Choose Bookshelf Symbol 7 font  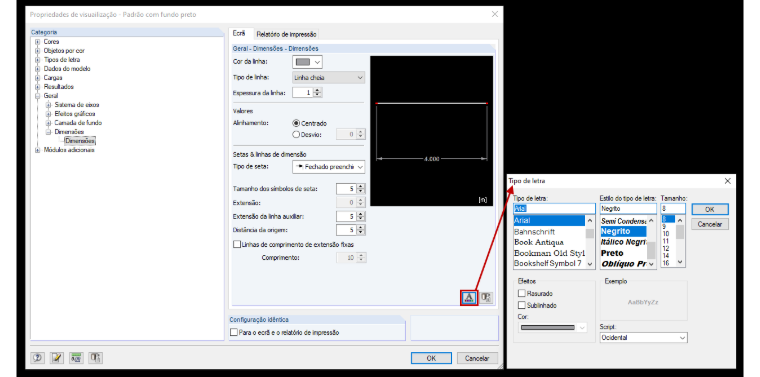[x=548, y=264]
